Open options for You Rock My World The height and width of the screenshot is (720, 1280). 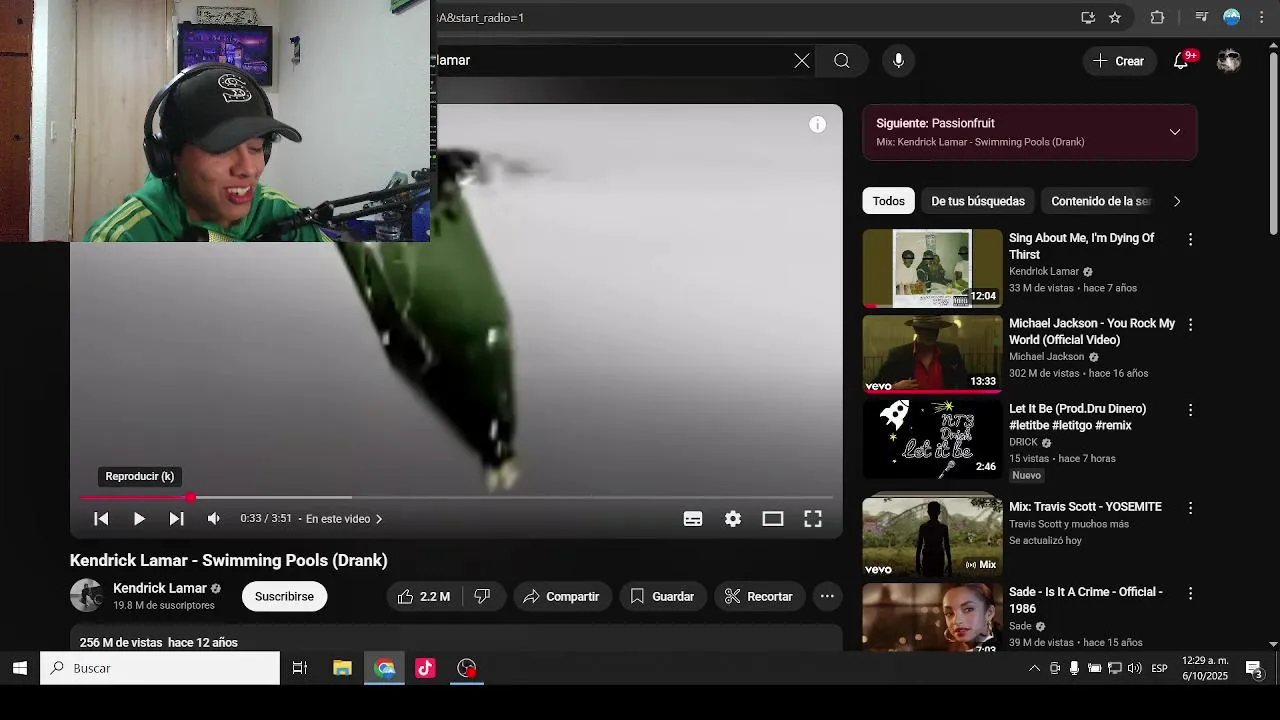pos(1190,325)
